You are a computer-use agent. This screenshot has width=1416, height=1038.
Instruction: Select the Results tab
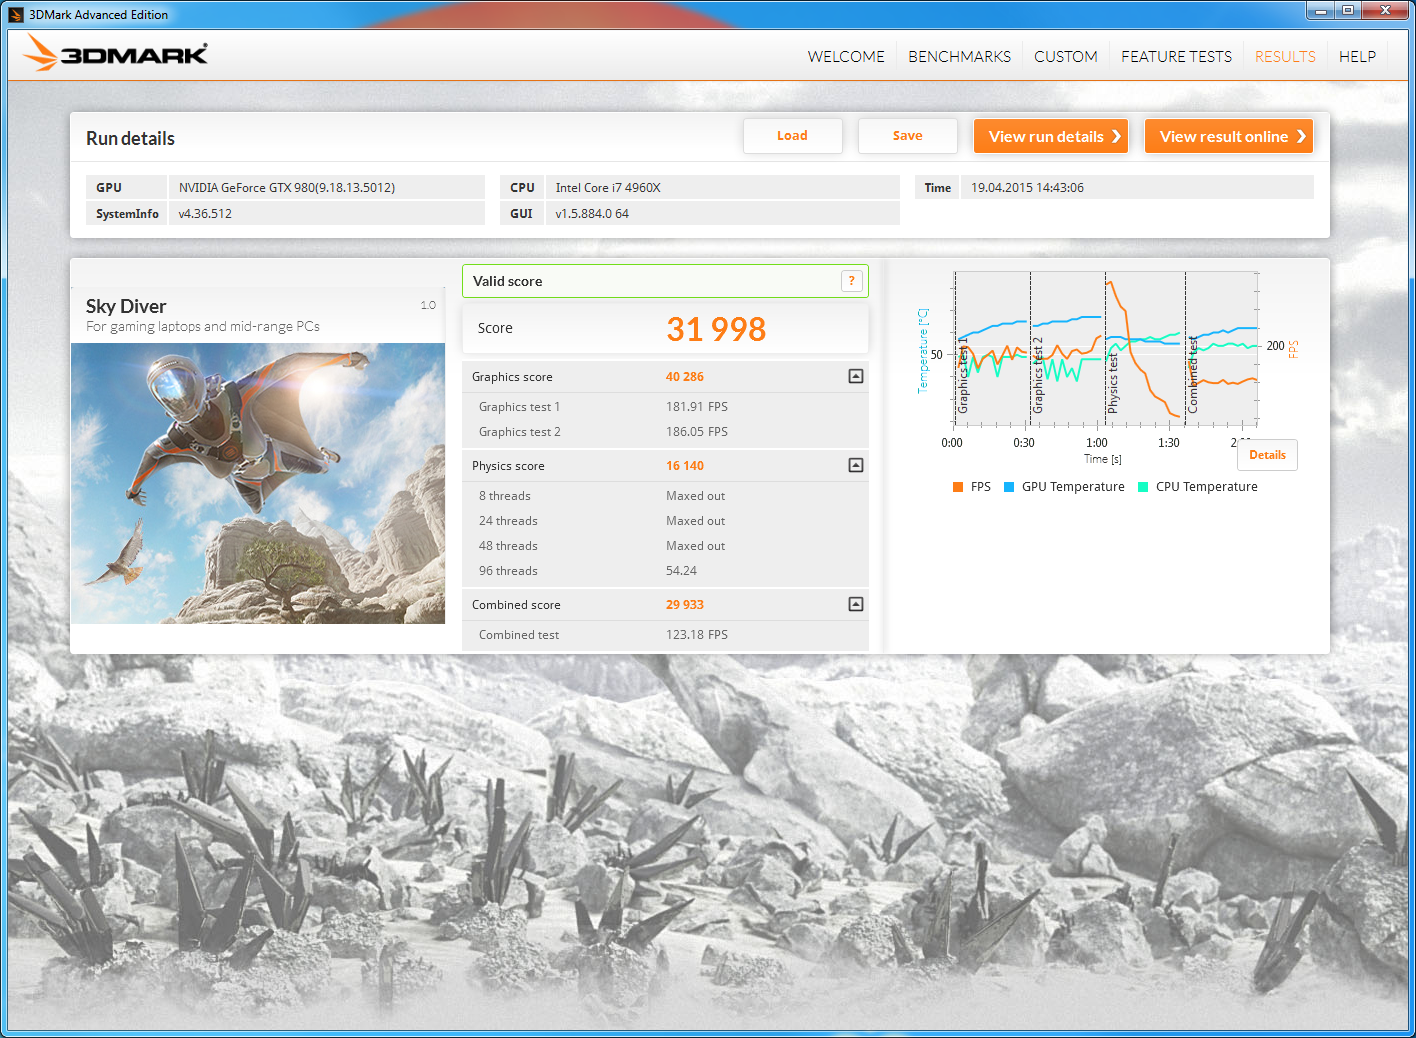tap(1285, 57)
